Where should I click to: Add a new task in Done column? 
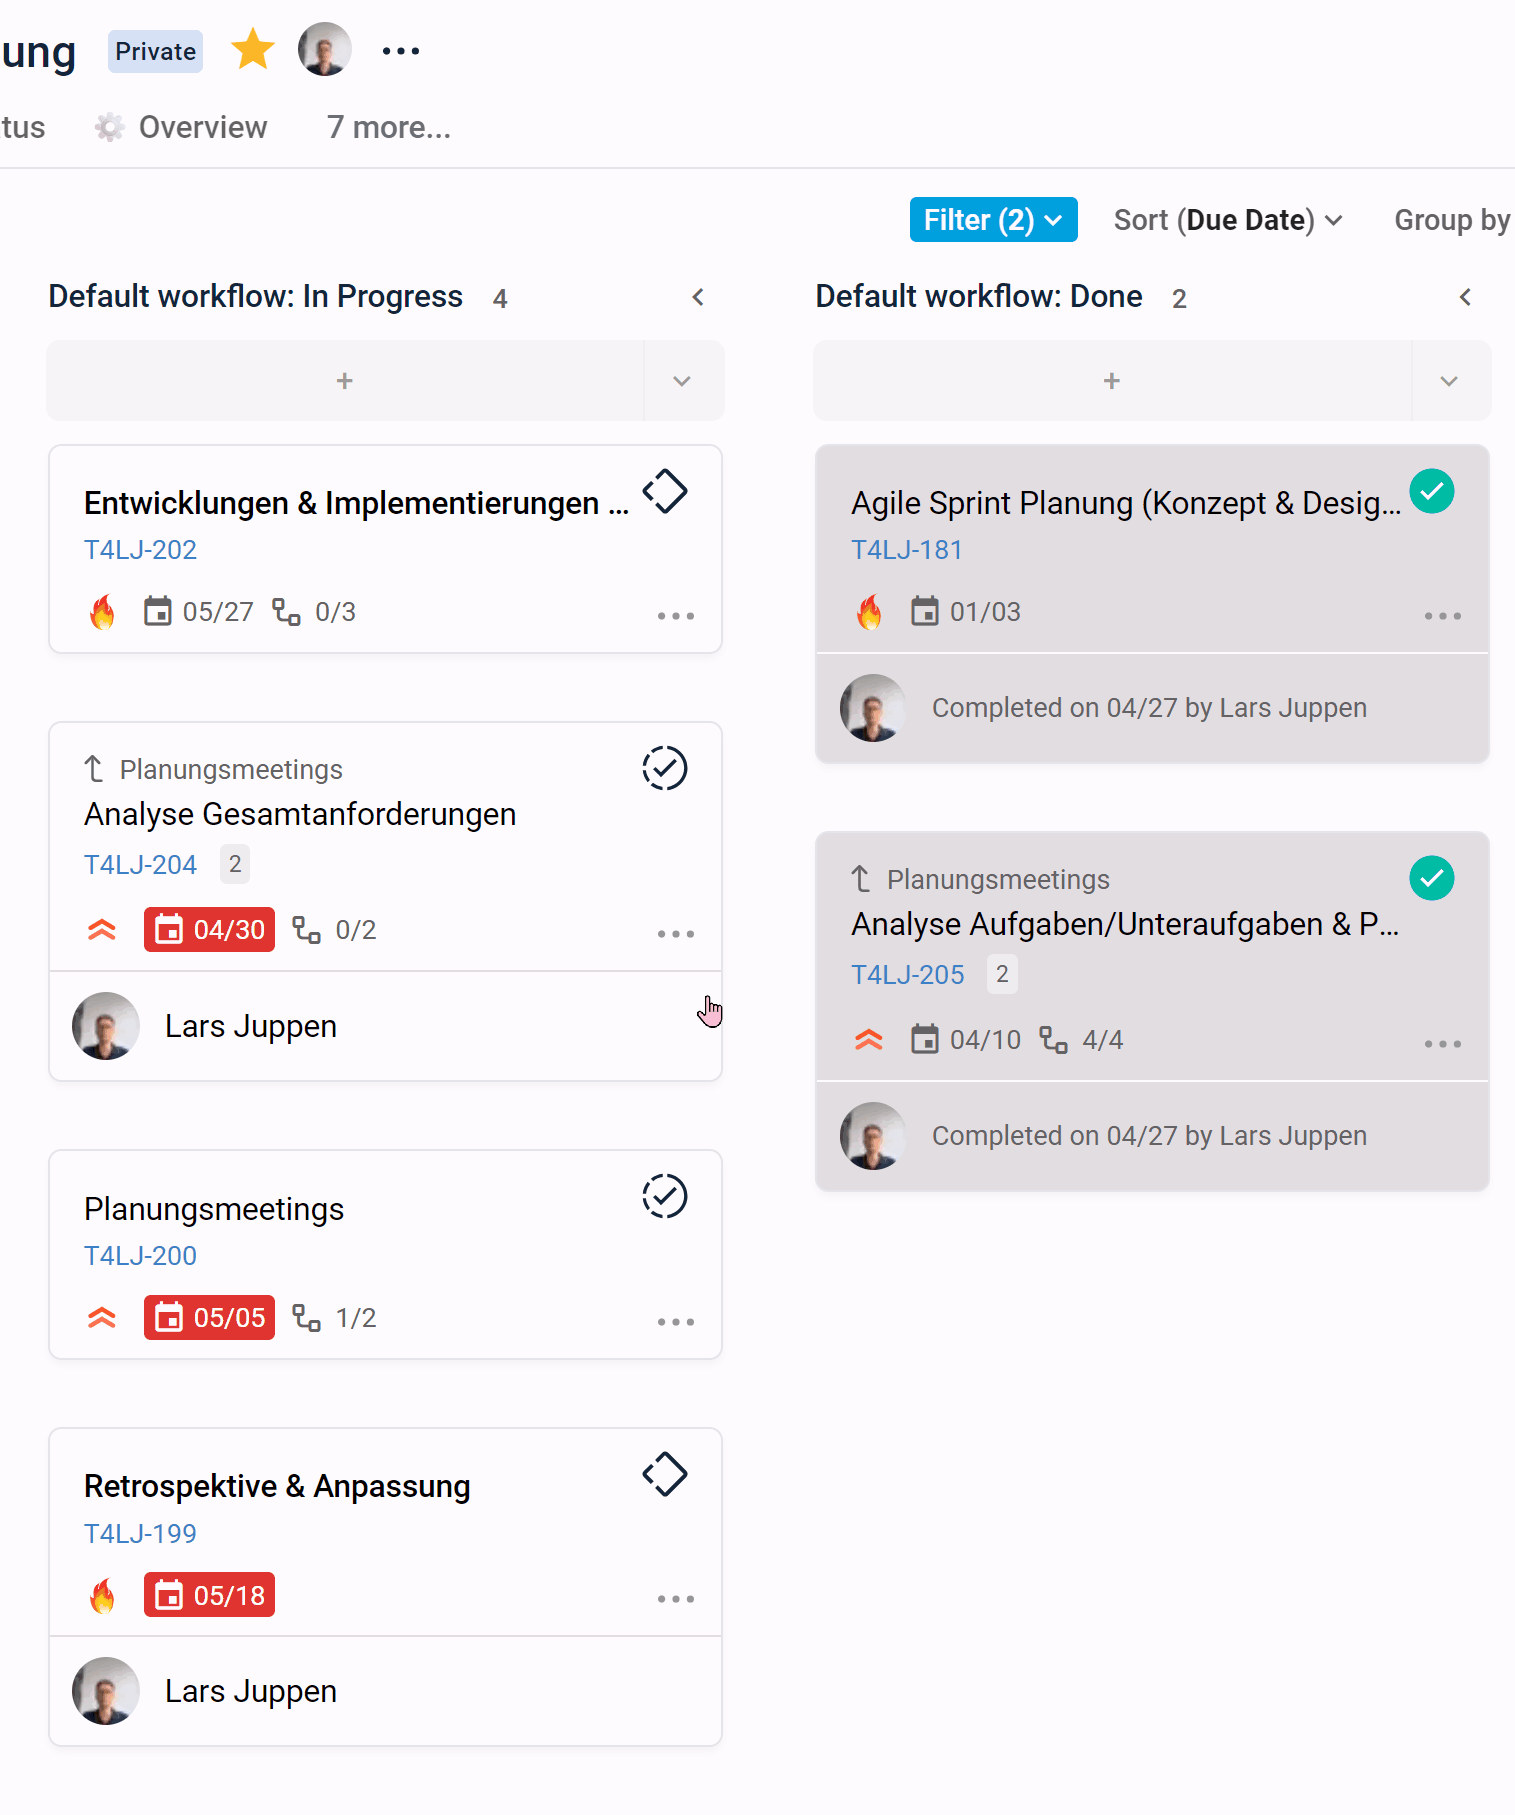coord(1112,381)
